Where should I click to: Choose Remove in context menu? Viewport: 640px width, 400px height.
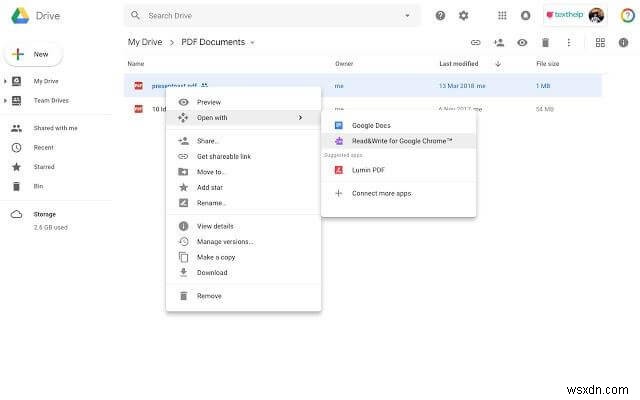[x=244, y=296]
